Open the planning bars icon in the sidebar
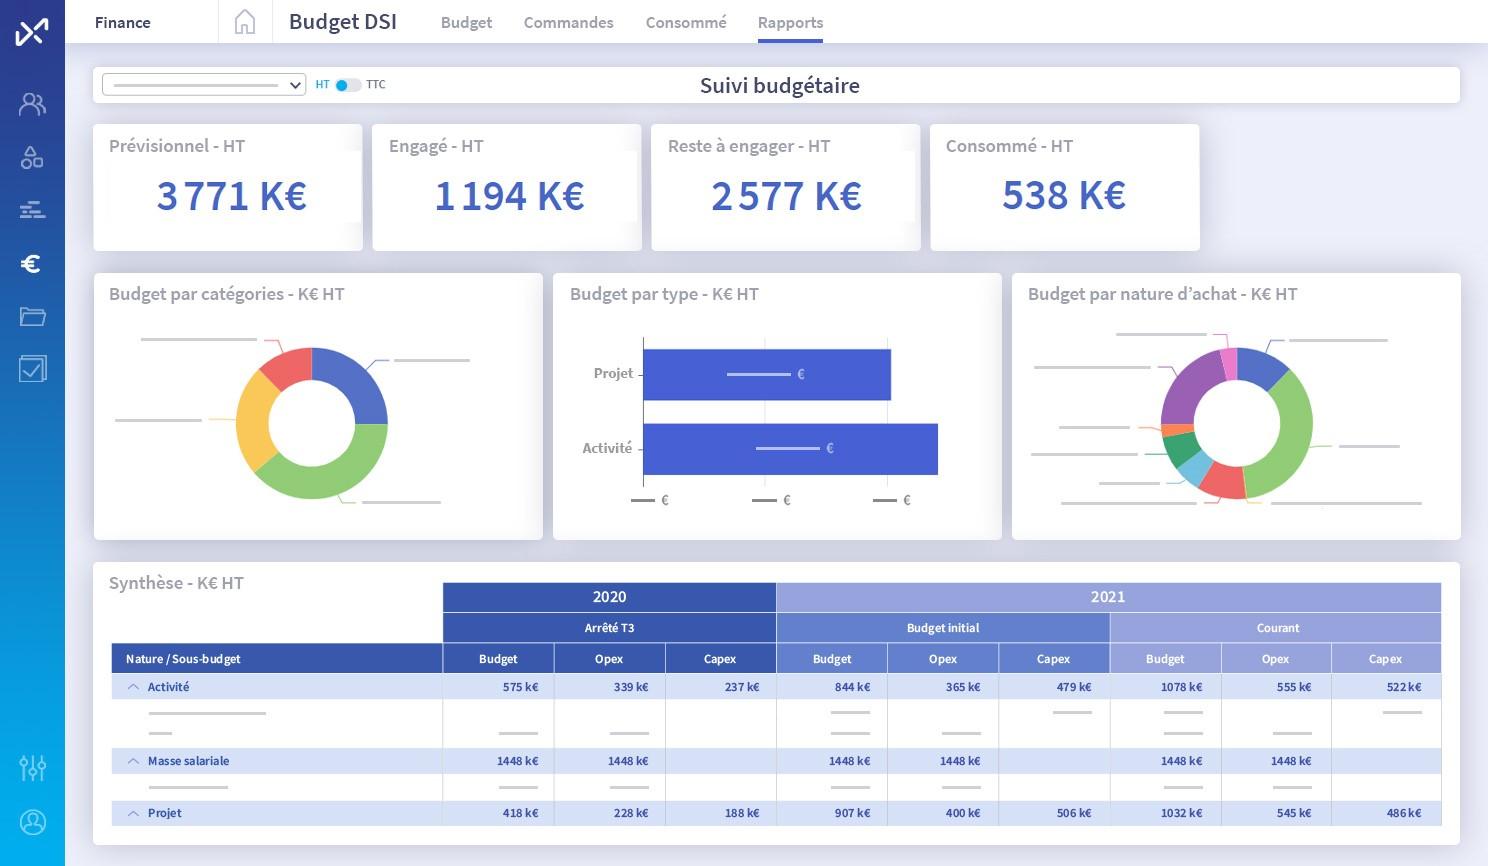Viewport: 1488px width, 866px height. click(32, 210)
